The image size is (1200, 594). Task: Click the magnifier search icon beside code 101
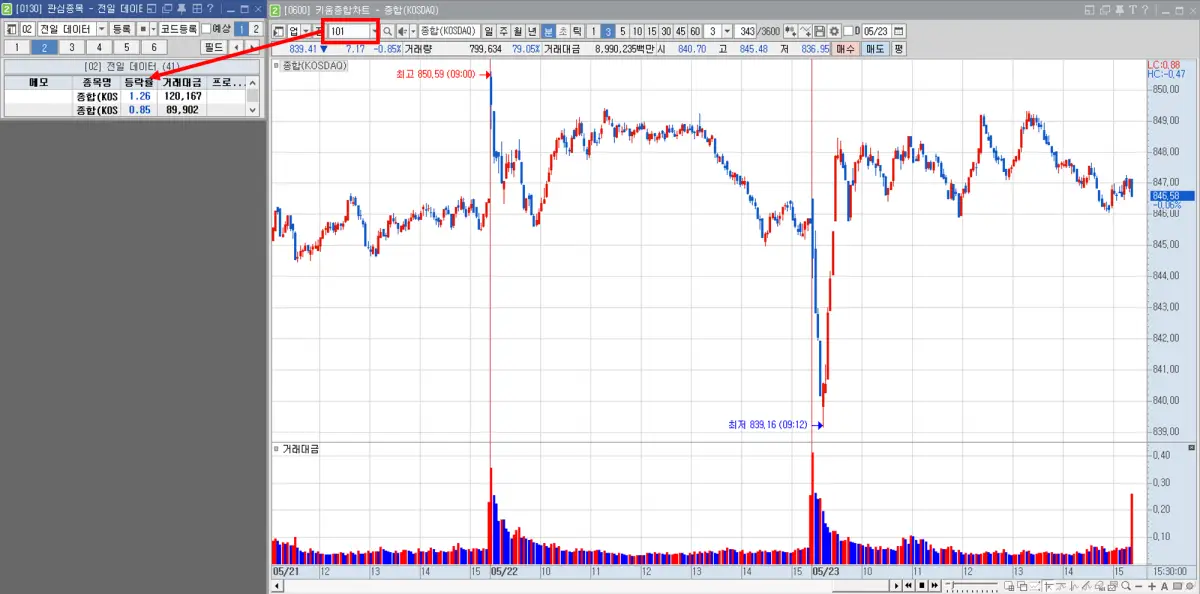(x=388, y=31)
